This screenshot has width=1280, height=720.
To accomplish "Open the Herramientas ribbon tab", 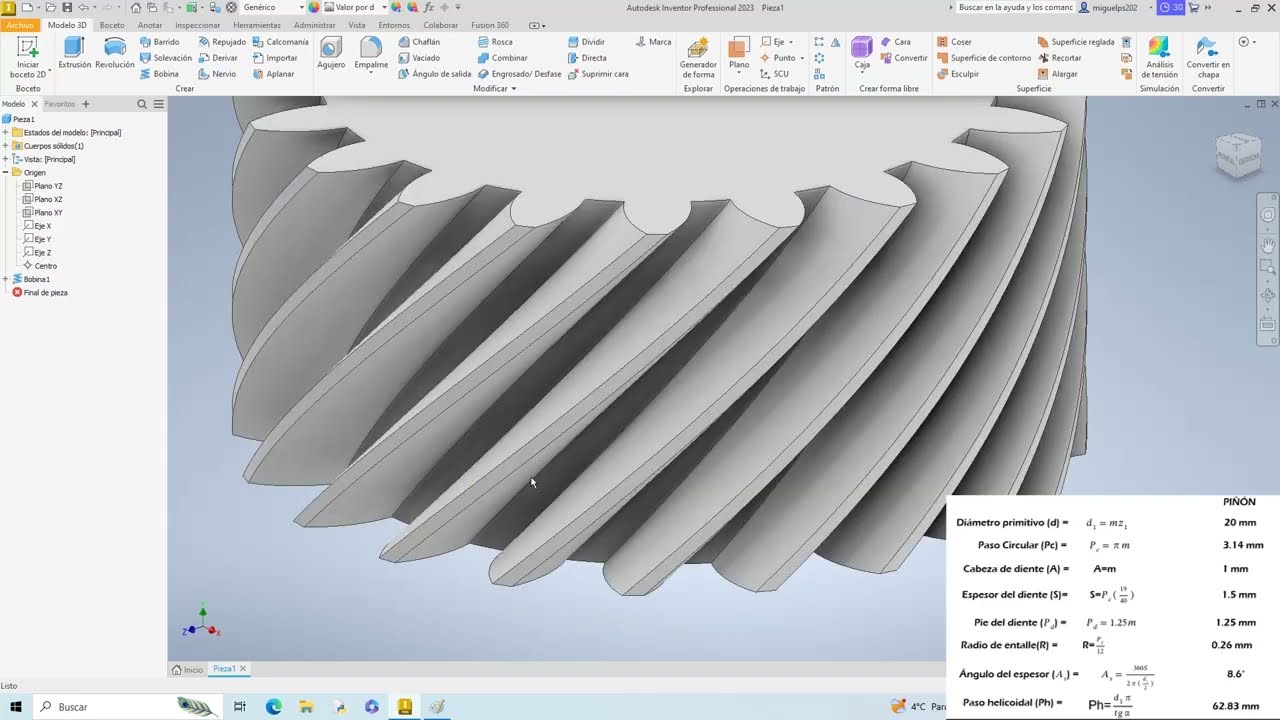I will coord(256,25).
